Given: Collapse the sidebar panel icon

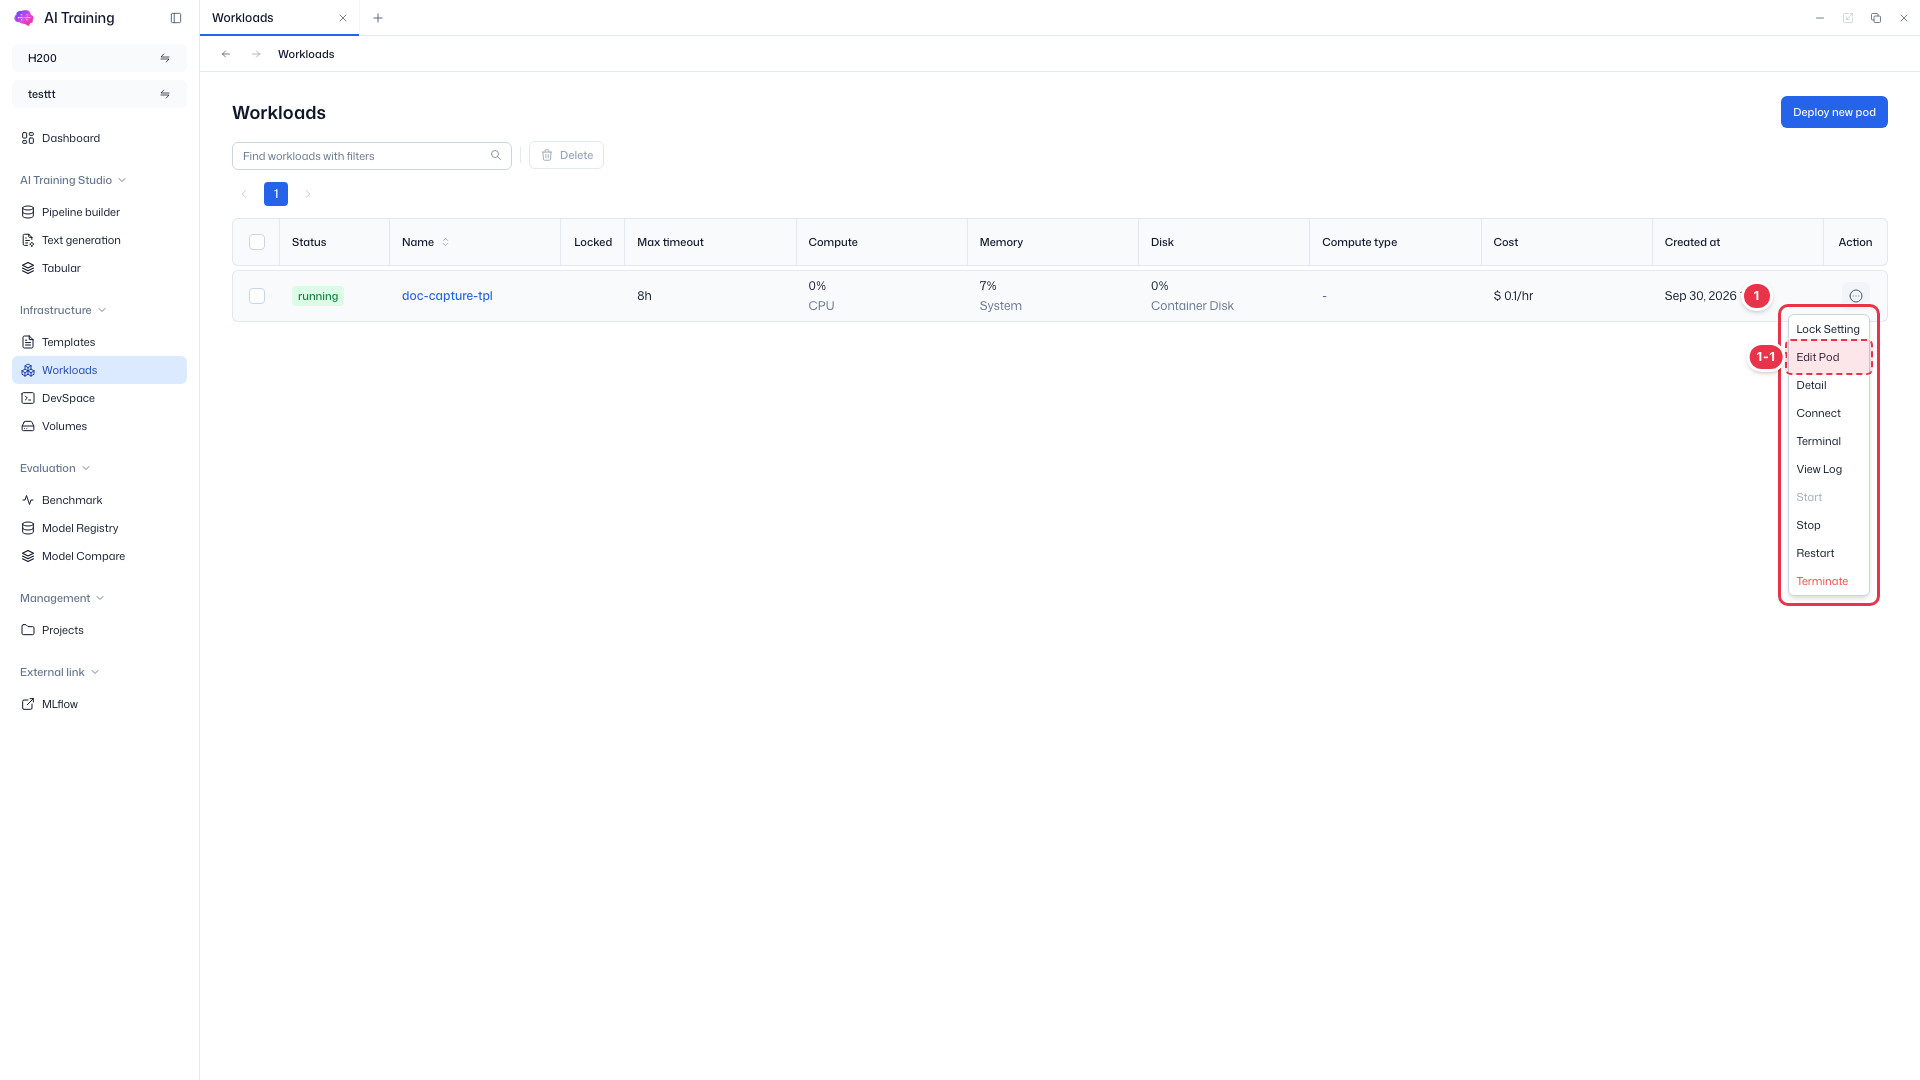Looking at the screenshot, I should pyautogui.click(x=176, y=18).
